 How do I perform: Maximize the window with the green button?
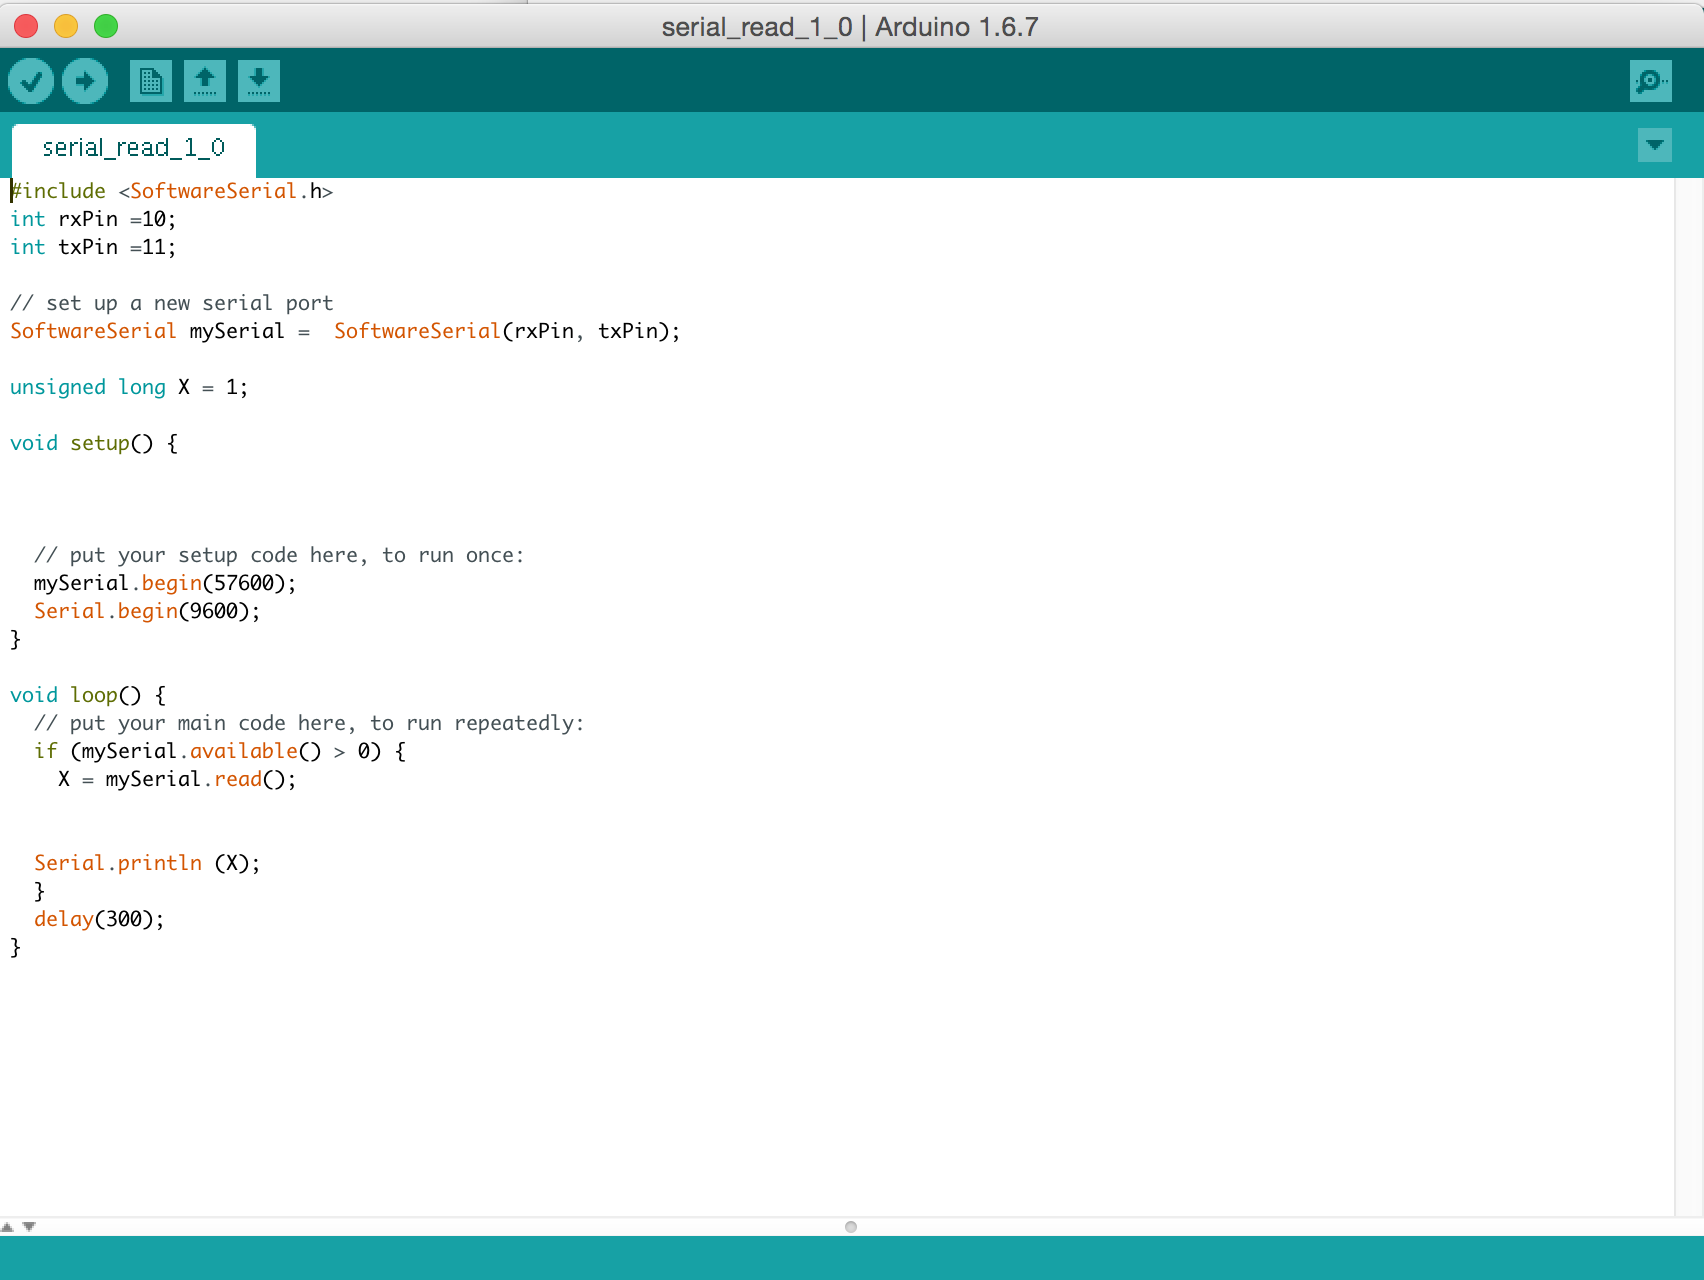[x=106, y=26]
